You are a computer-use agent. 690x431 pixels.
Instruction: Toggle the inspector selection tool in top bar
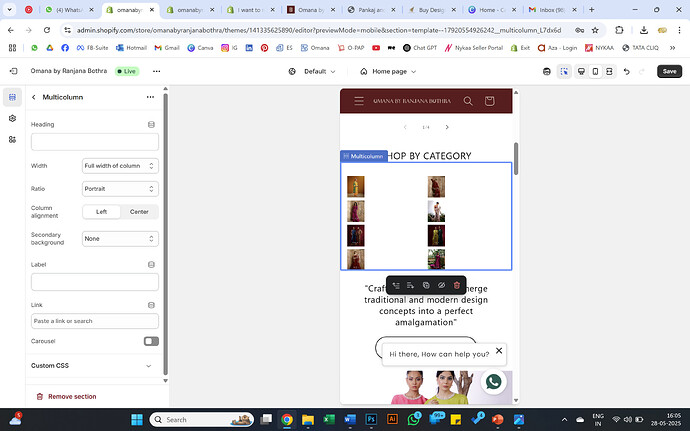(x=564, y=71)
